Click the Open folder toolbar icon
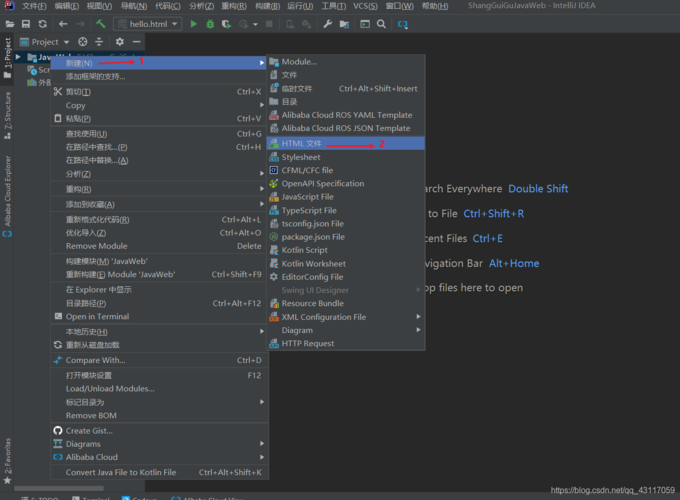This screenshot has height=500, width=680. click(10, 24)
